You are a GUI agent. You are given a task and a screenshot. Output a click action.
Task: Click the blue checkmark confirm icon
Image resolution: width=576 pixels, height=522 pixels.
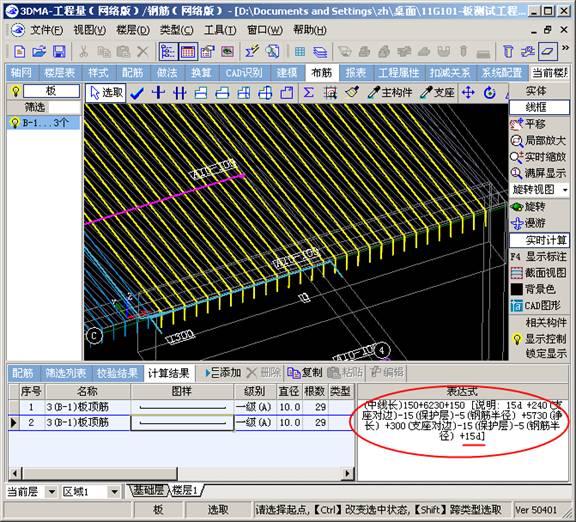click(137, 94)
